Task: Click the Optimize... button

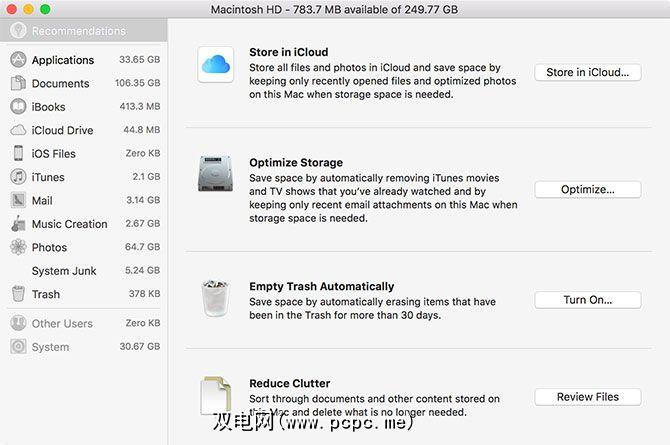Action: (588, 189)
